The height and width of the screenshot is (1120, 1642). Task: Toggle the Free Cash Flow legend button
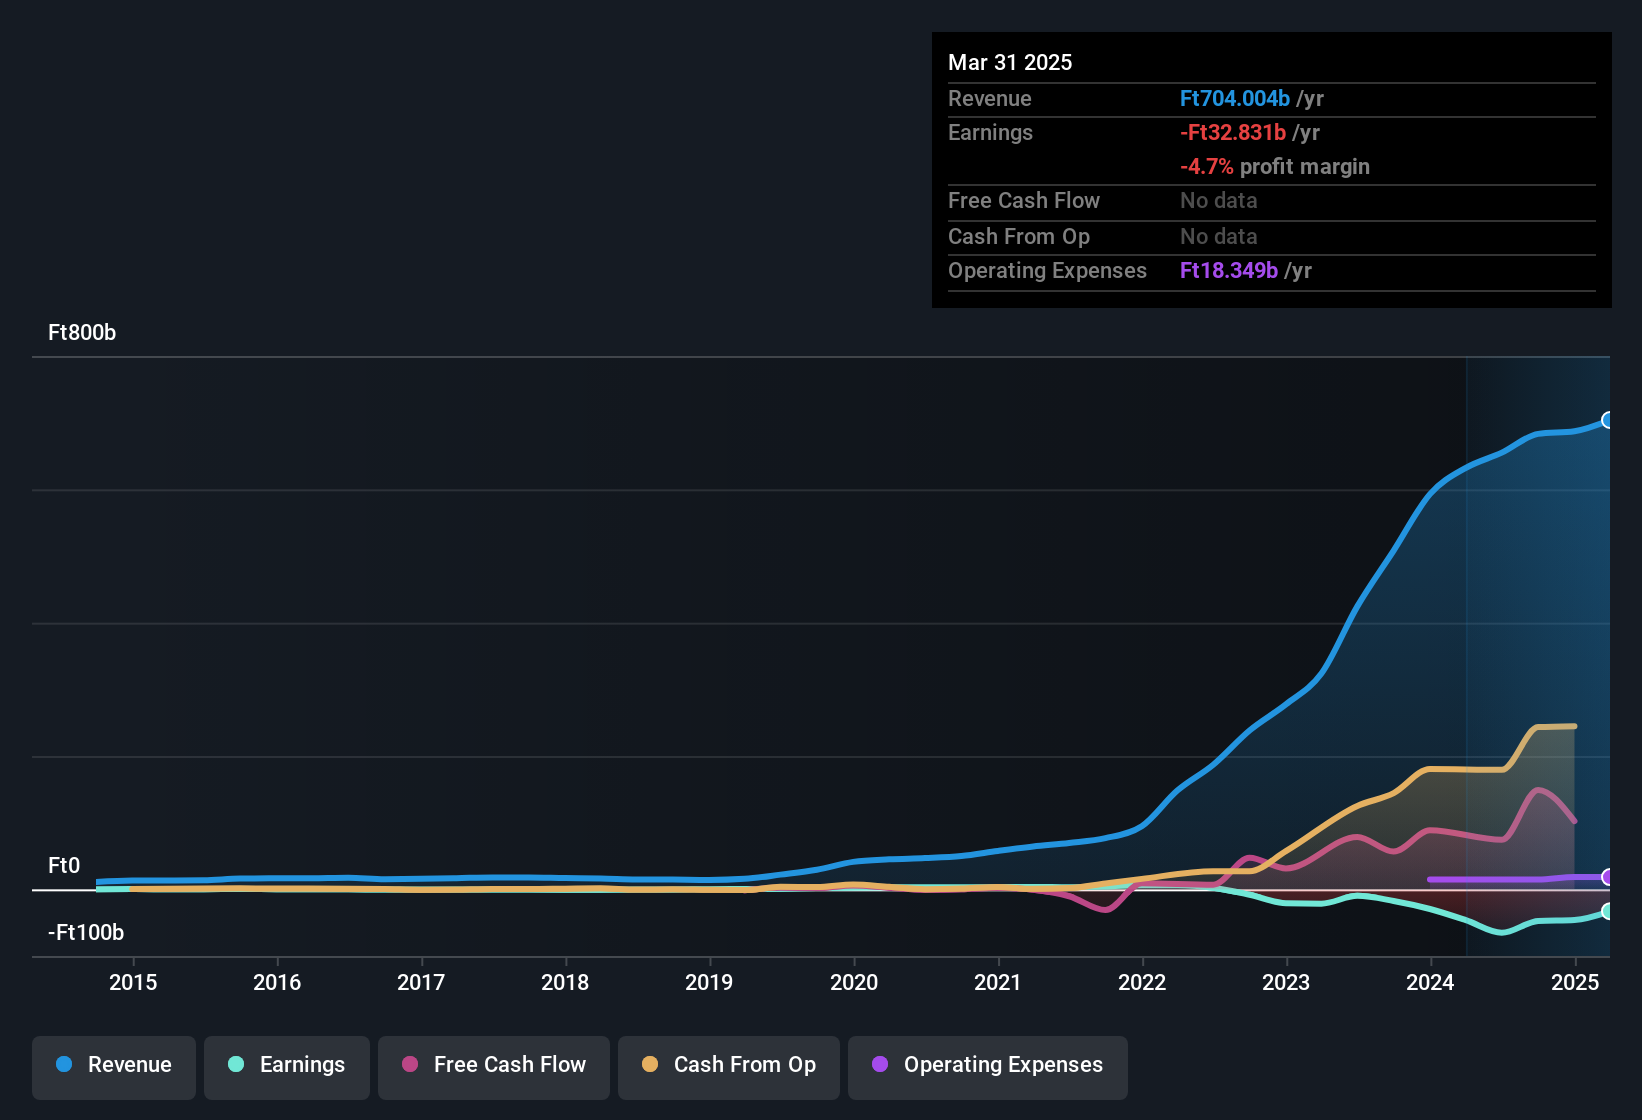pyautogui.click(x=494, y=1067)
